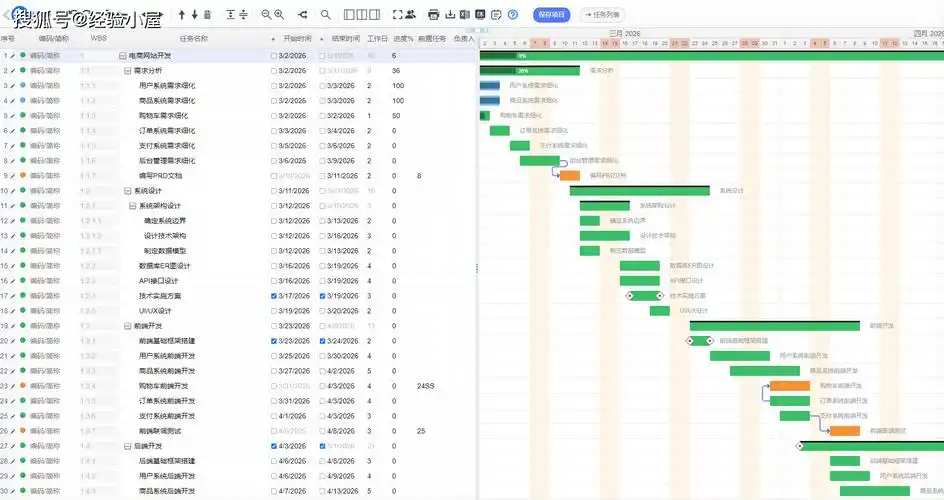This screenshot has height=500, width=944.
Task: Uncheck the end date checkbox 3/24/2026
Action: [x=322, y=341]
